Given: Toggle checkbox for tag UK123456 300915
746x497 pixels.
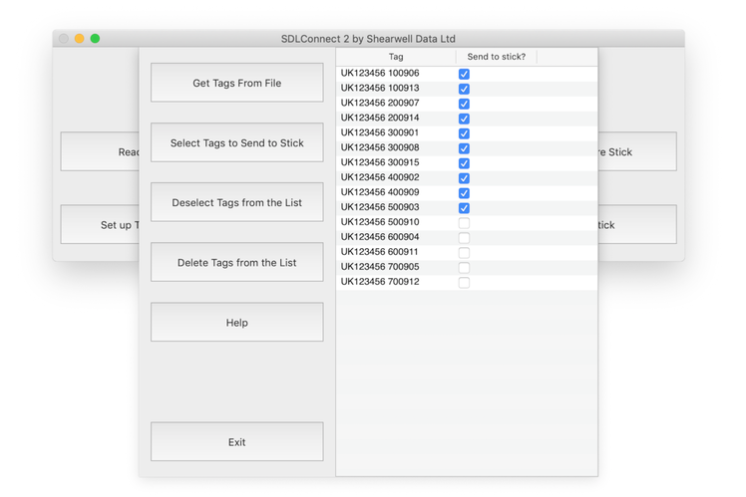Looking at the screenshot, I should (x=464, y=163).
